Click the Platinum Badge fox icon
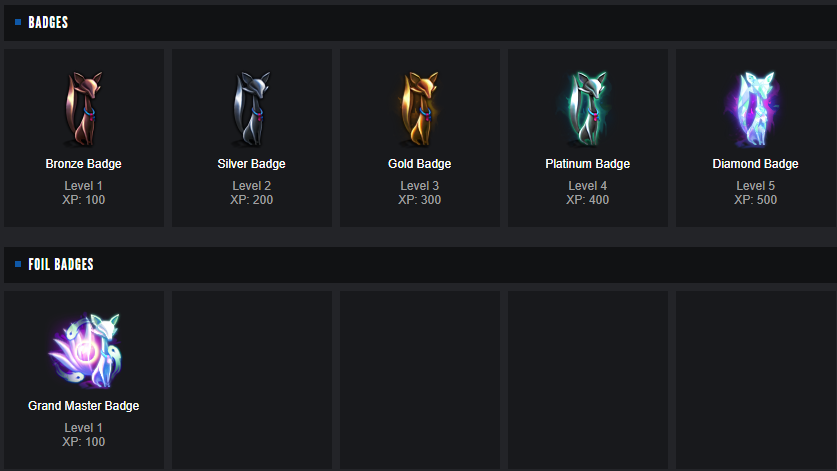 pyautogui.click(x=587, y=108)
